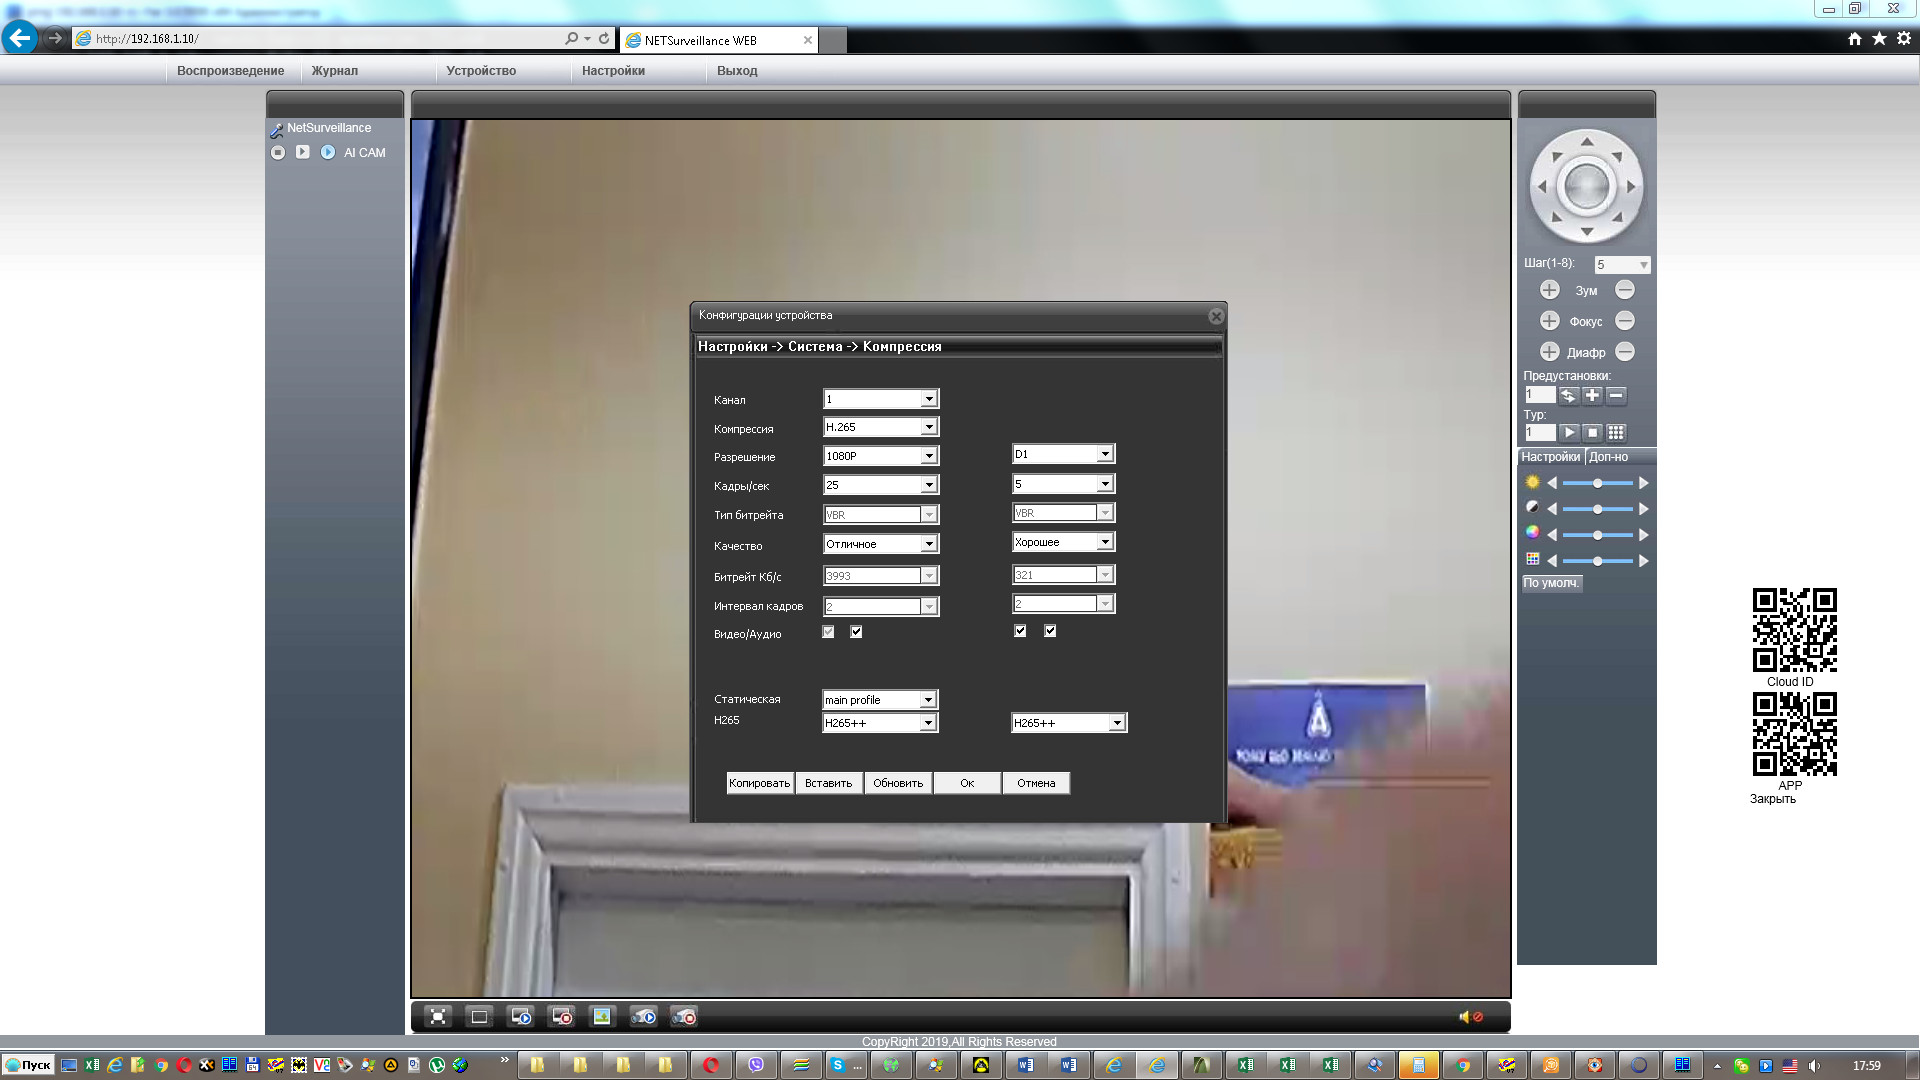Switch to the Доп-но tab

tap(1608, 457)
